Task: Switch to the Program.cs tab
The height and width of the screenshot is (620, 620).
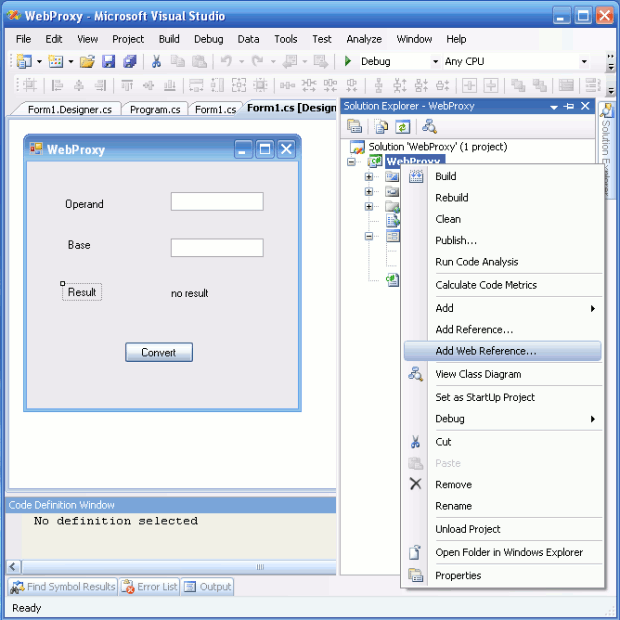Action: click(155, 110)
